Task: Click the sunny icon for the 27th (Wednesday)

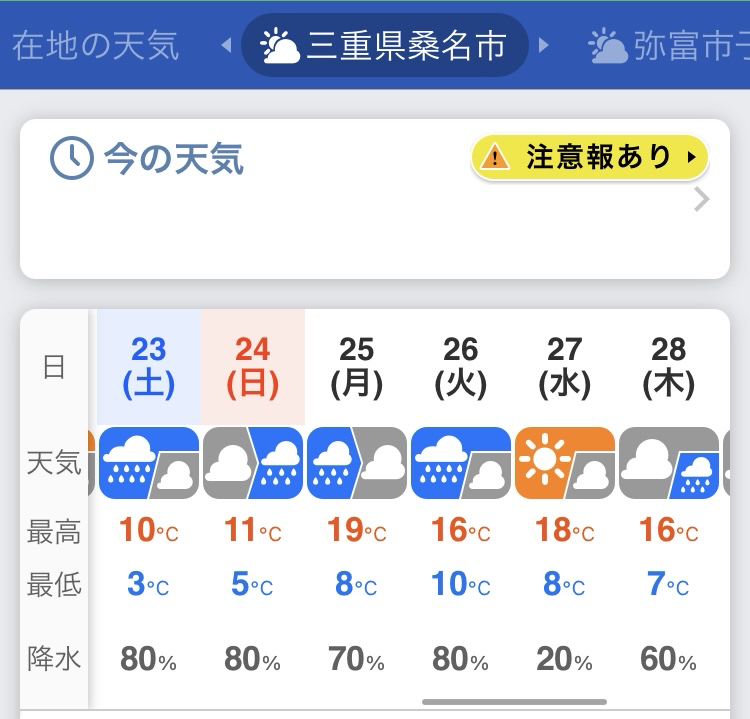Action: click(x=565, y=463)
